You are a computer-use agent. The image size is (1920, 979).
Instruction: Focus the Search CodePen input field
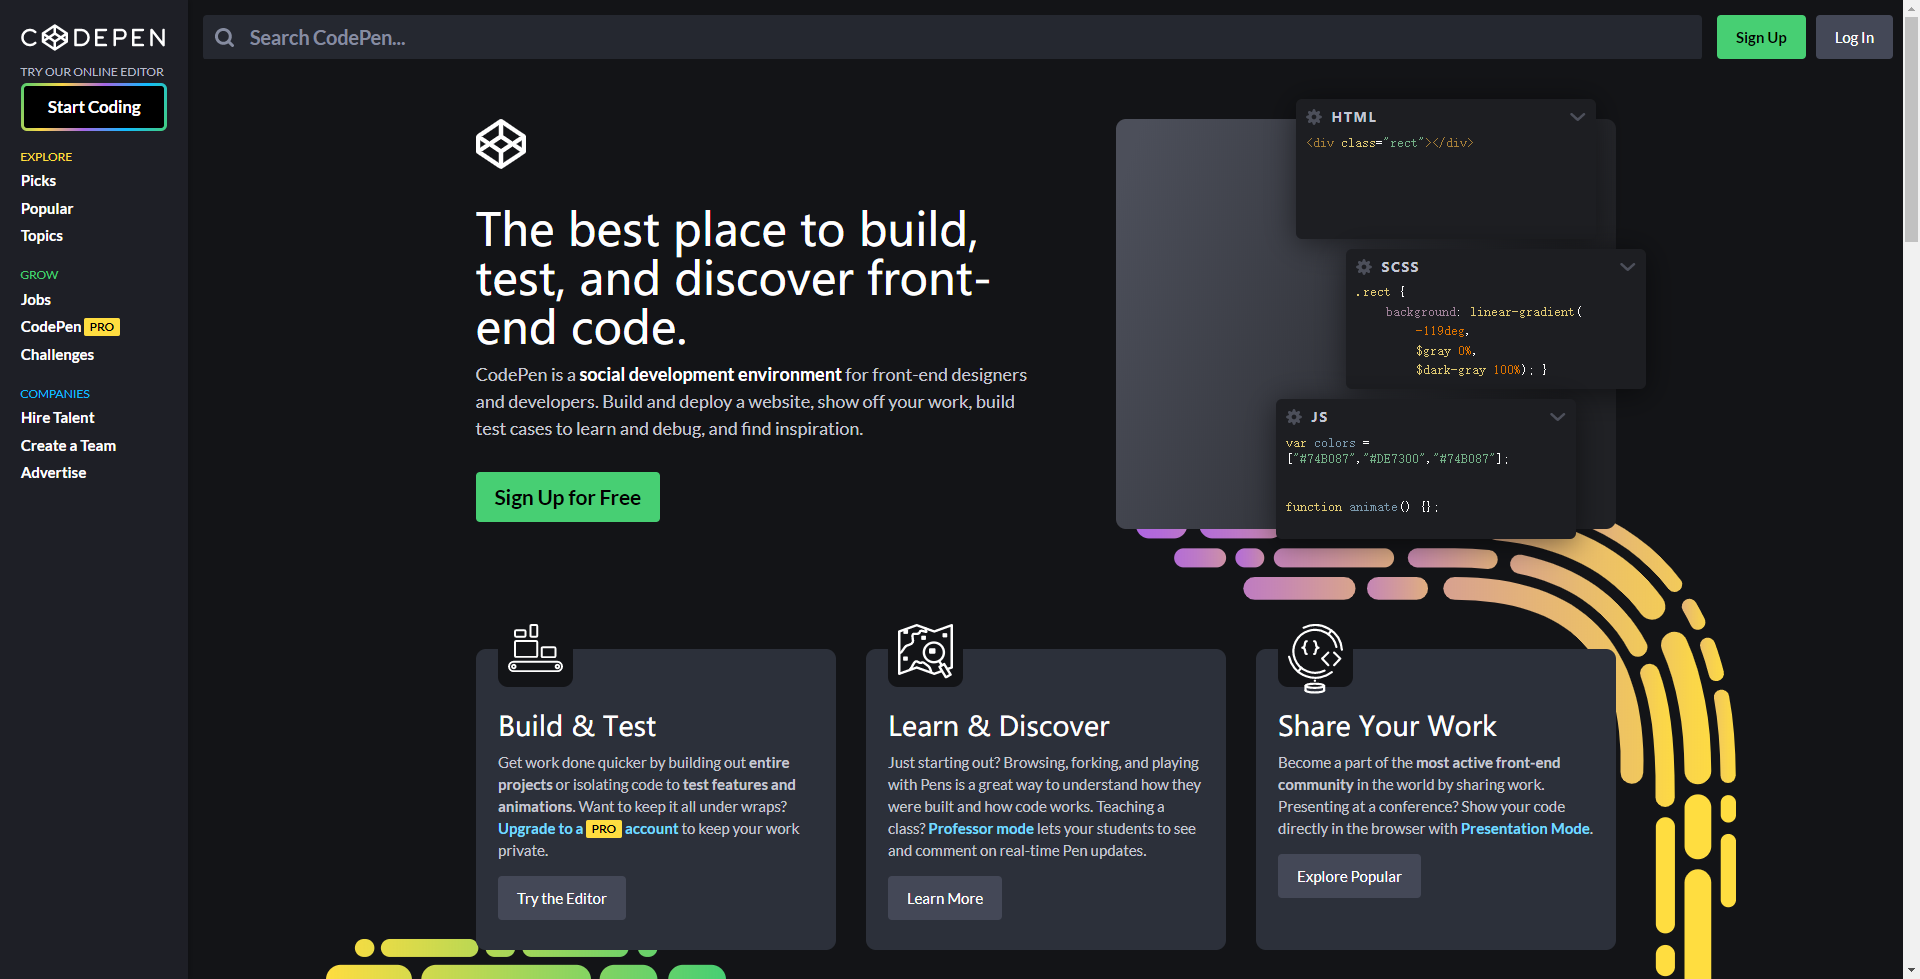point(952,37)
